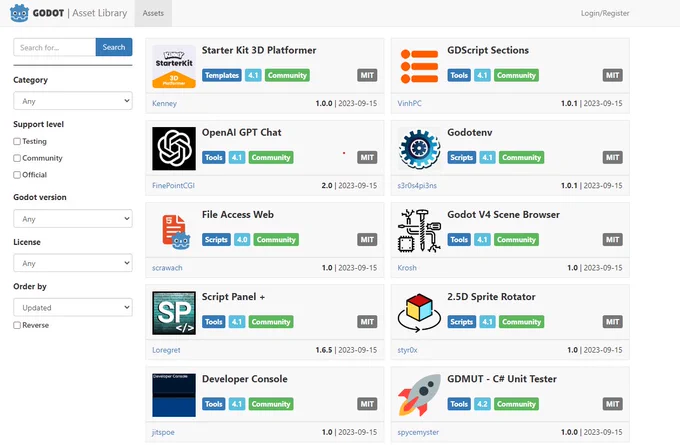The image size is (680, 445).
Task: Open author spycemyster link
Action: pos(418,432)
